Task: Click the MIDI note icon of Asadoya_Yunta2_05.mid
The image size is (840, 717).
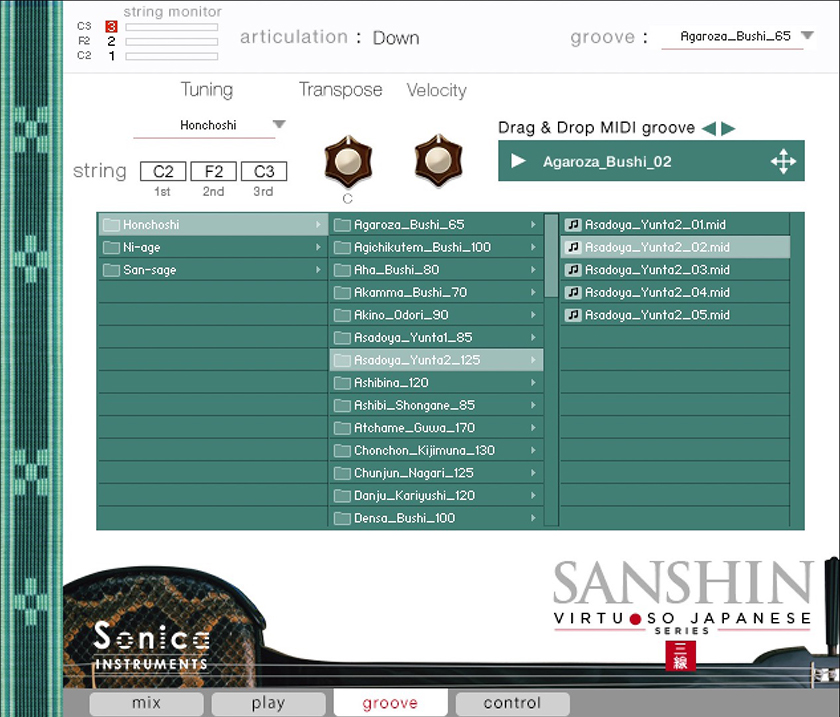Action: (x=573, y=315)
